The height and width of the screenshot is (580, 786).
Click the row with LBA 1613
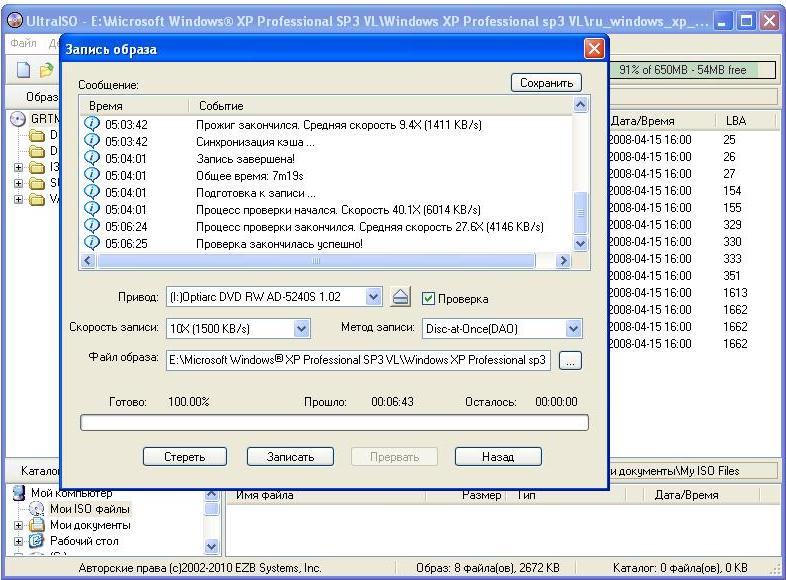point(694,293)
